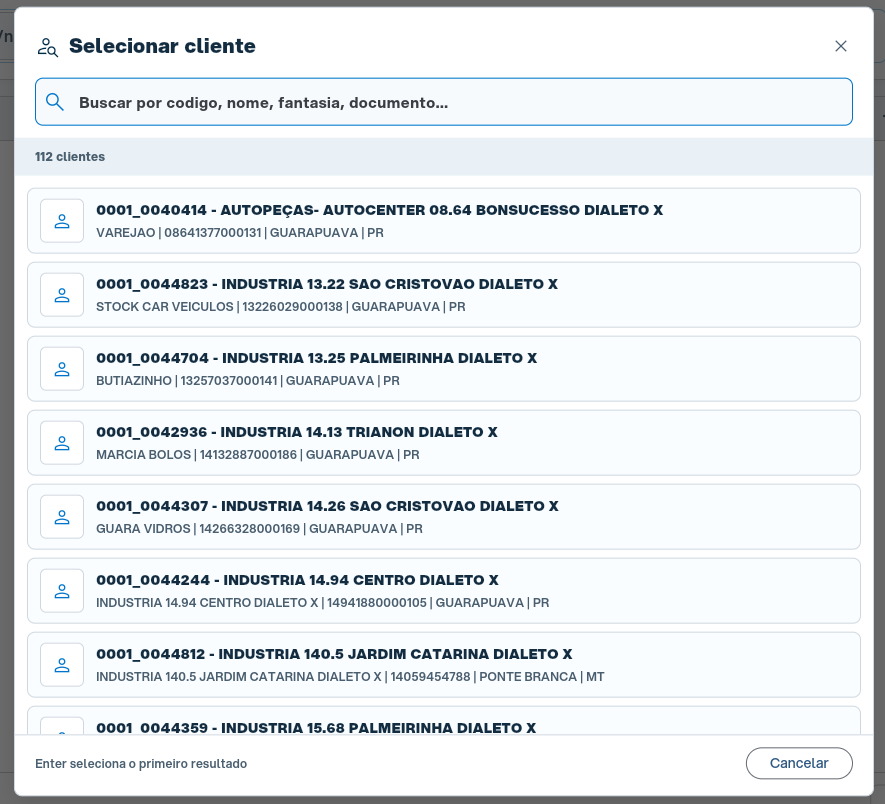Click MARCIA BOLOS detail line
885x804 pixels.
[257, 455]
